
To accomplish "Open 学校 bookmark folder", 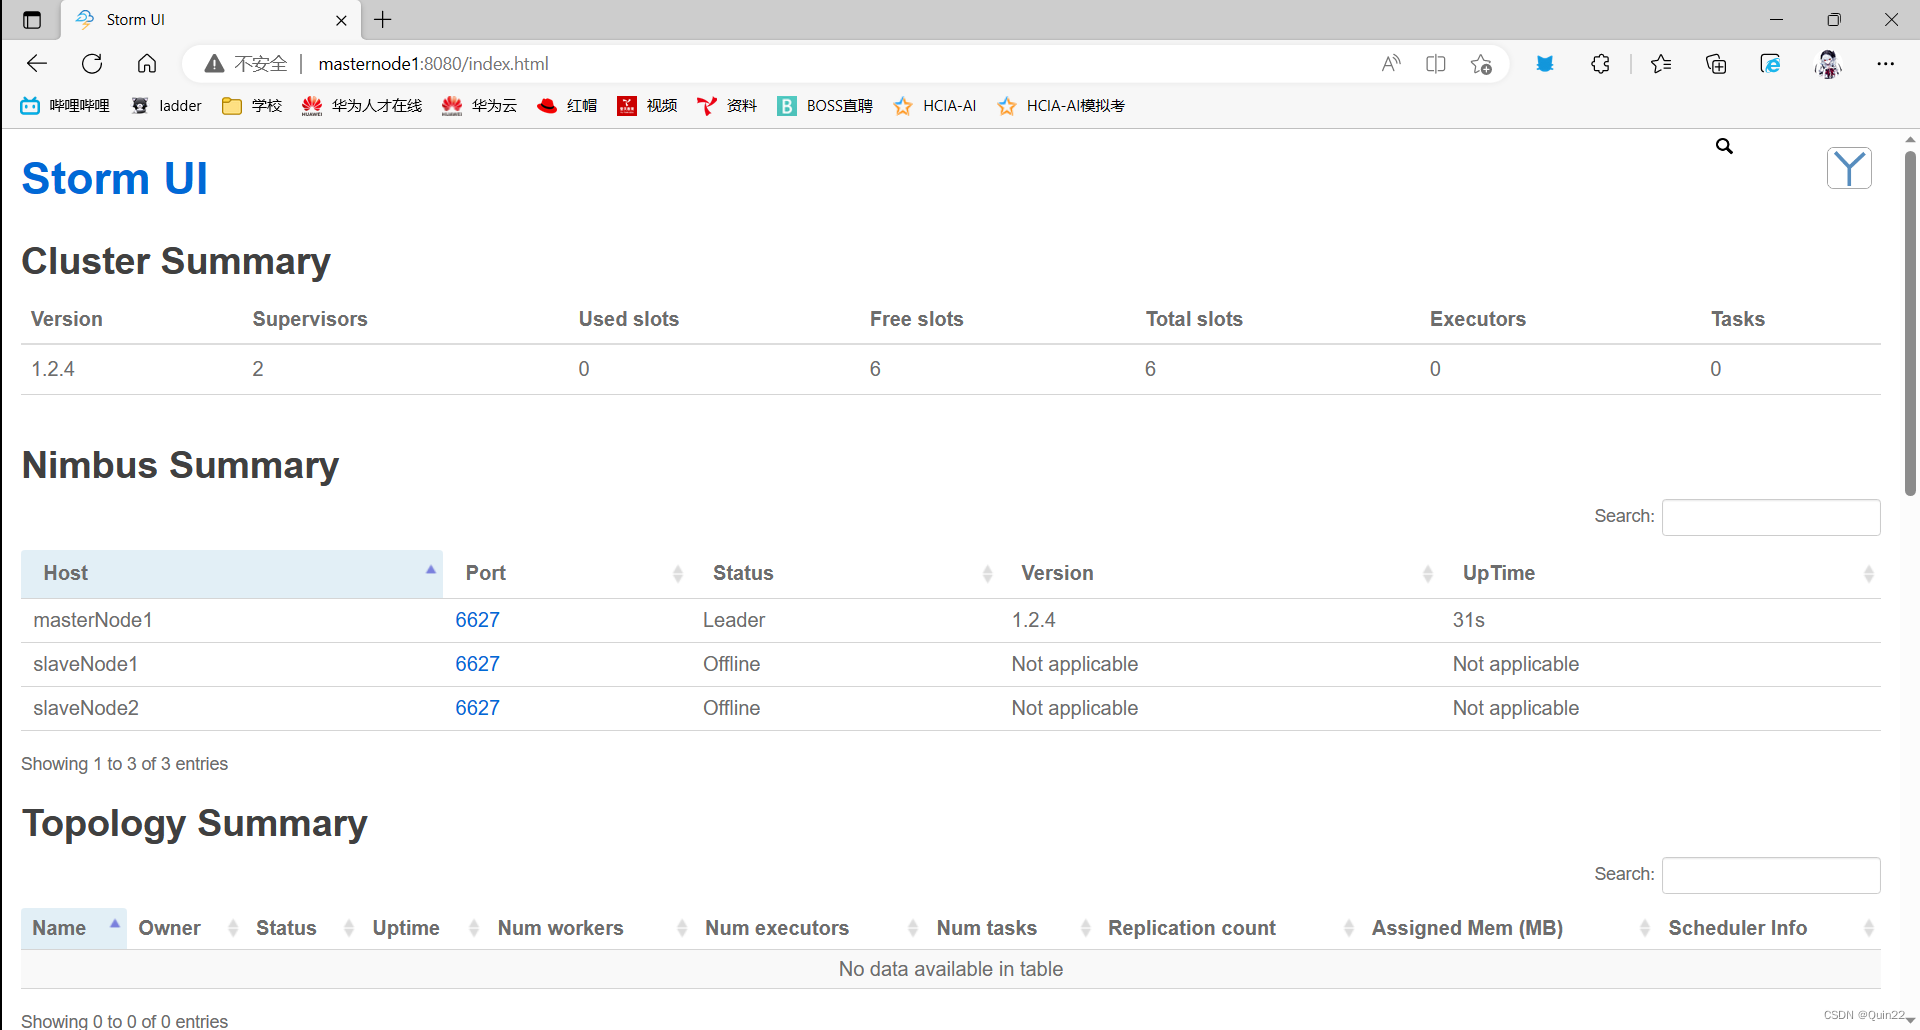I will [x=252, y=106].
